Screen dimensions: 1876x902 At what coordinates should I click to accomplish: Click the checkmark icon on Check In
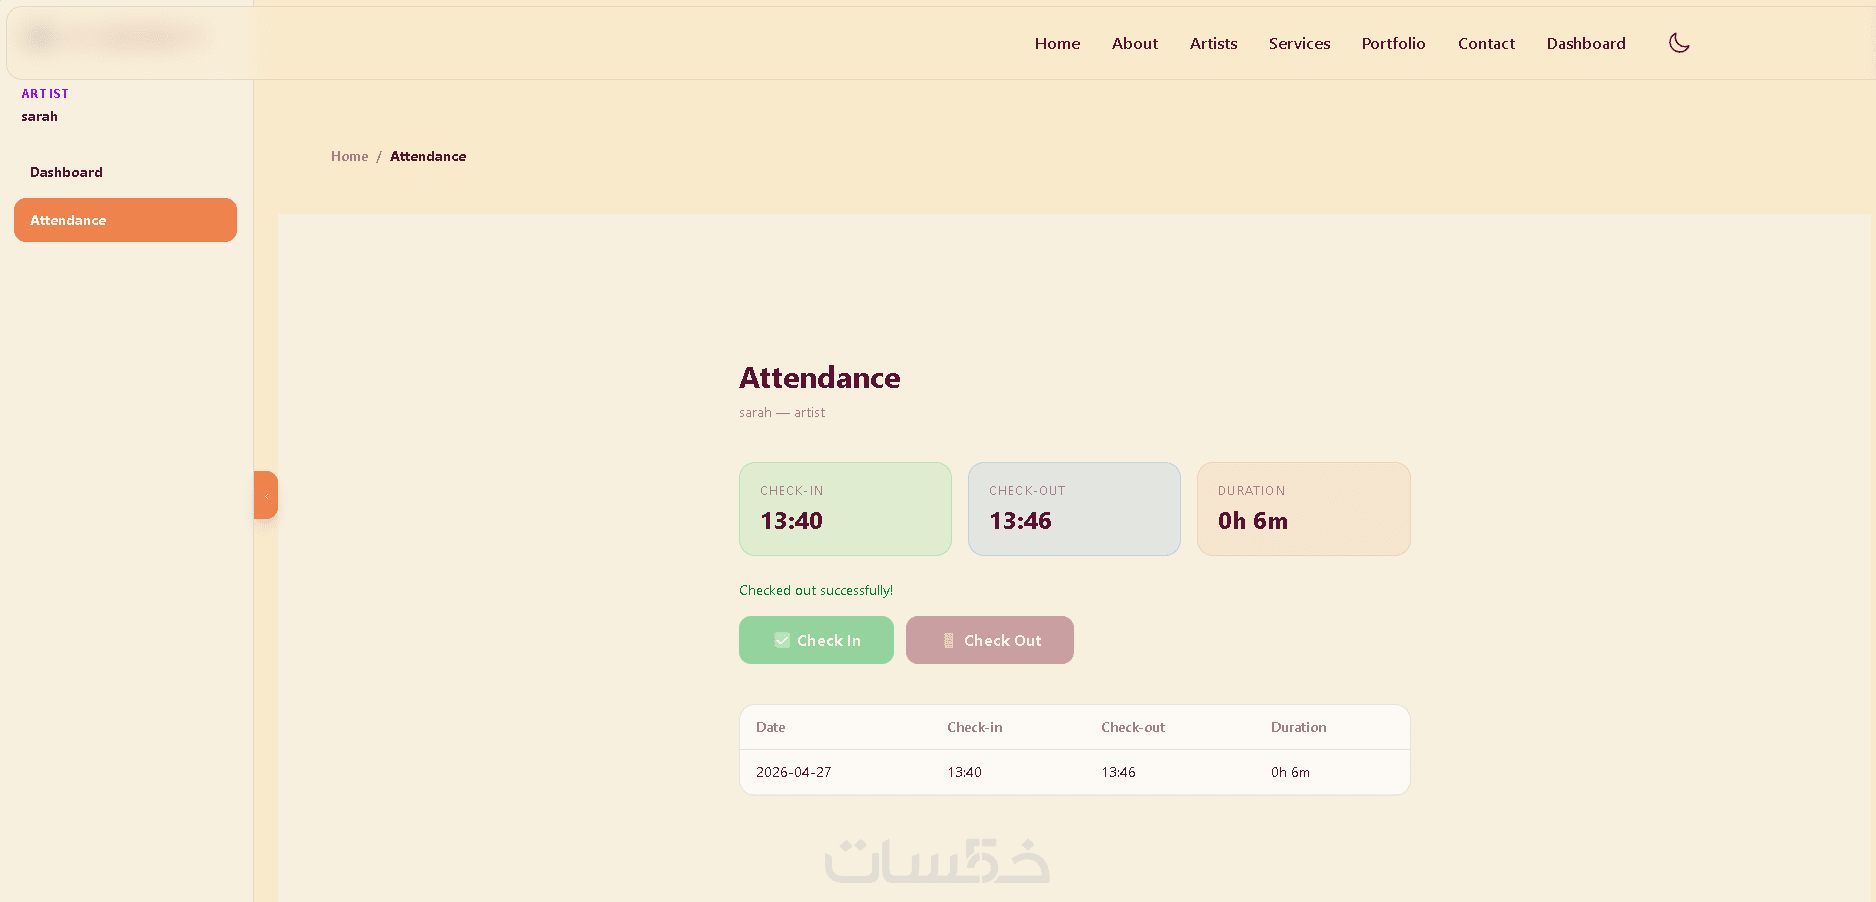point(782,640)
